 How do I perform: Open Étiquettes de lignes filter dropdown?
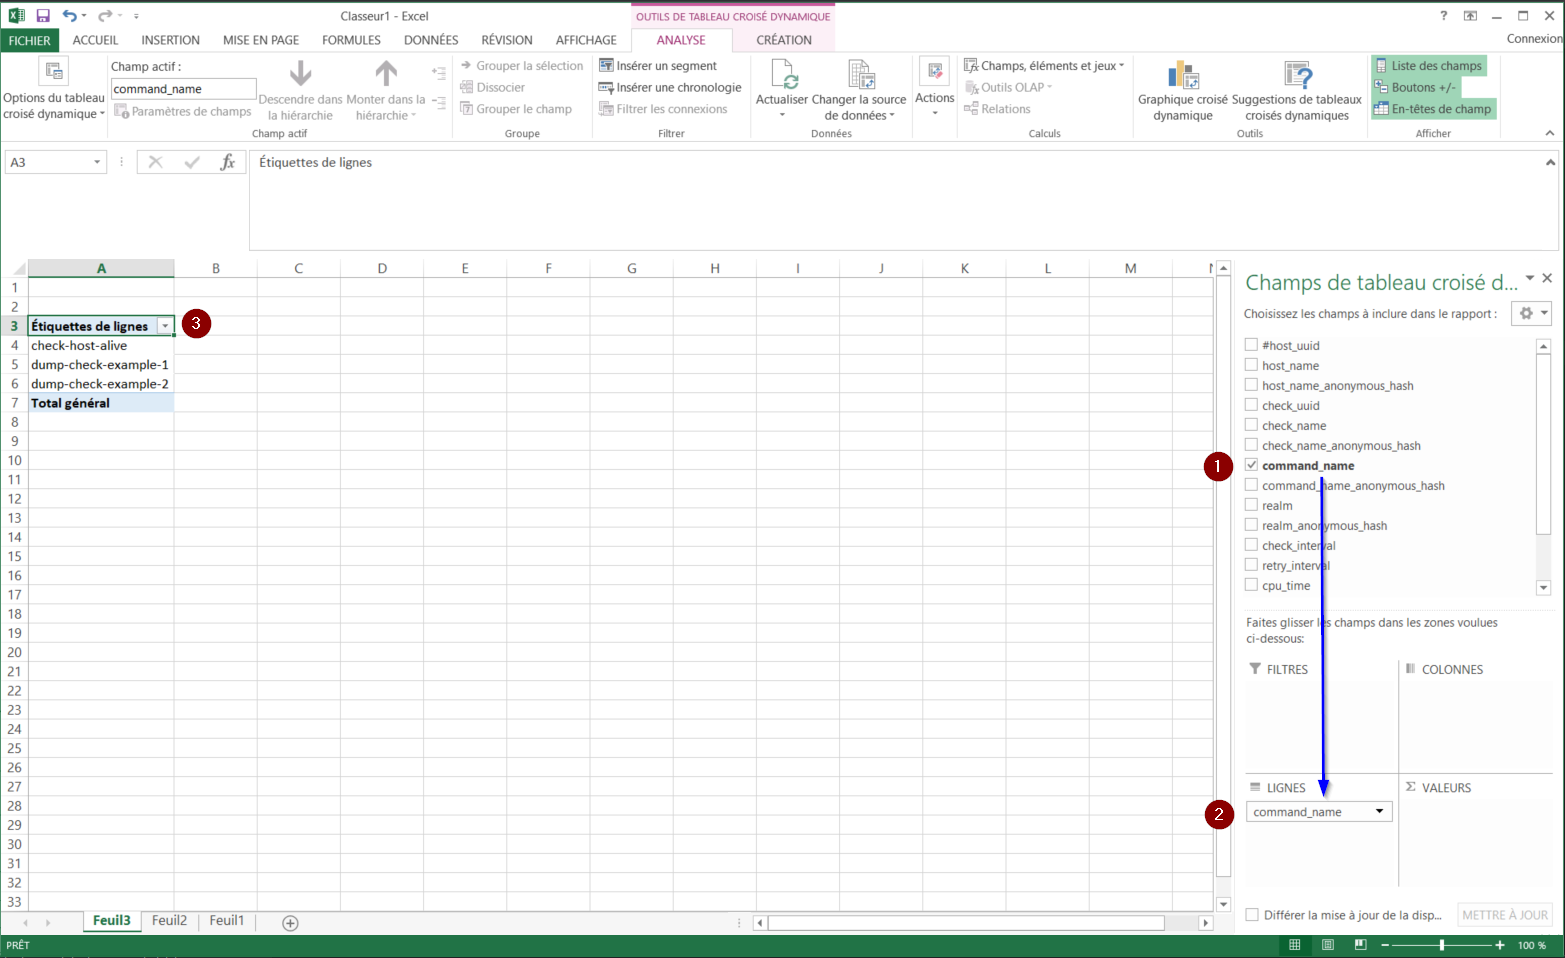(165, 326)
